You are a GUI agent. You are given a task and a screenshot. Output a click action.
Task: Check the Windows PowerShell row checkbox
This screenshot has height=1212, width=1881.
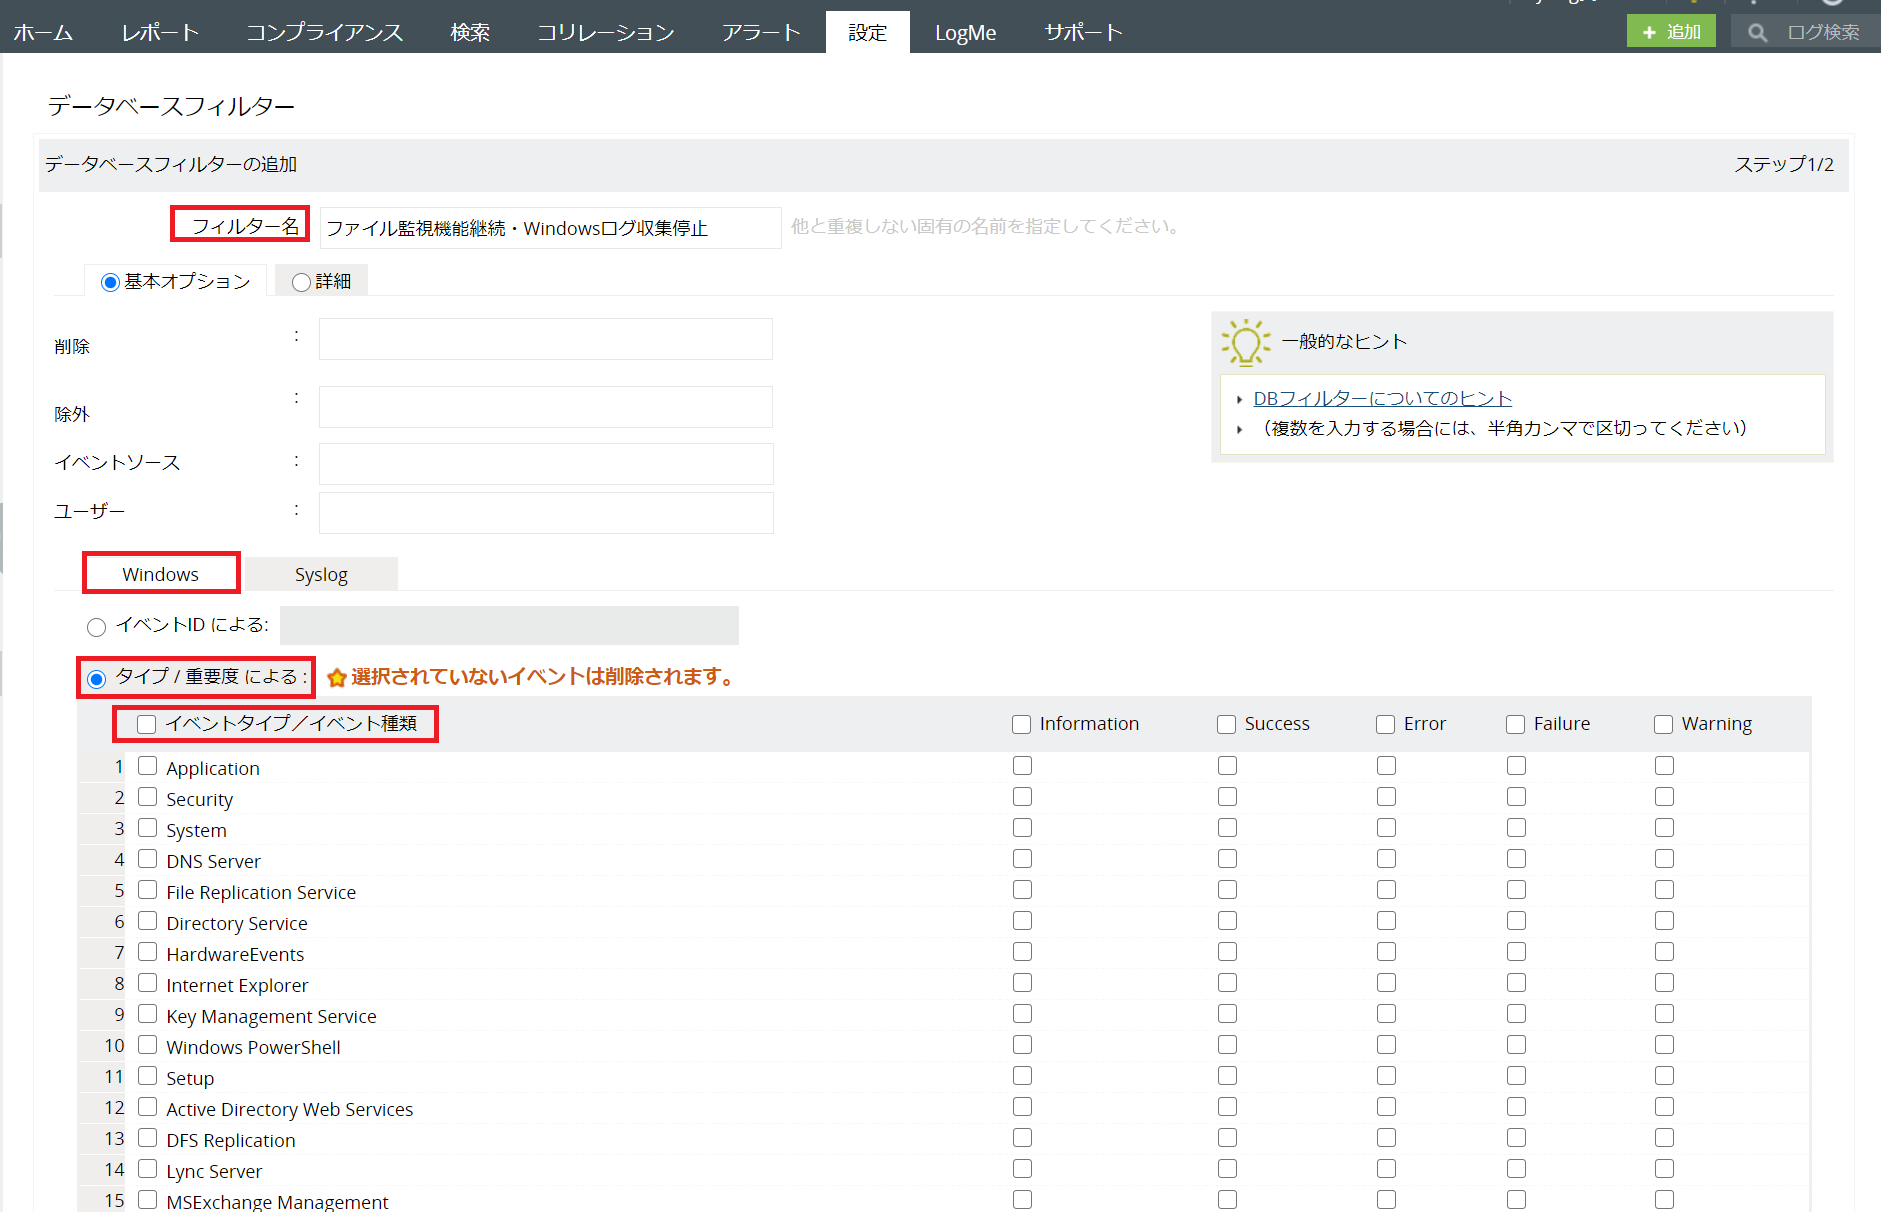(148, 1045)
